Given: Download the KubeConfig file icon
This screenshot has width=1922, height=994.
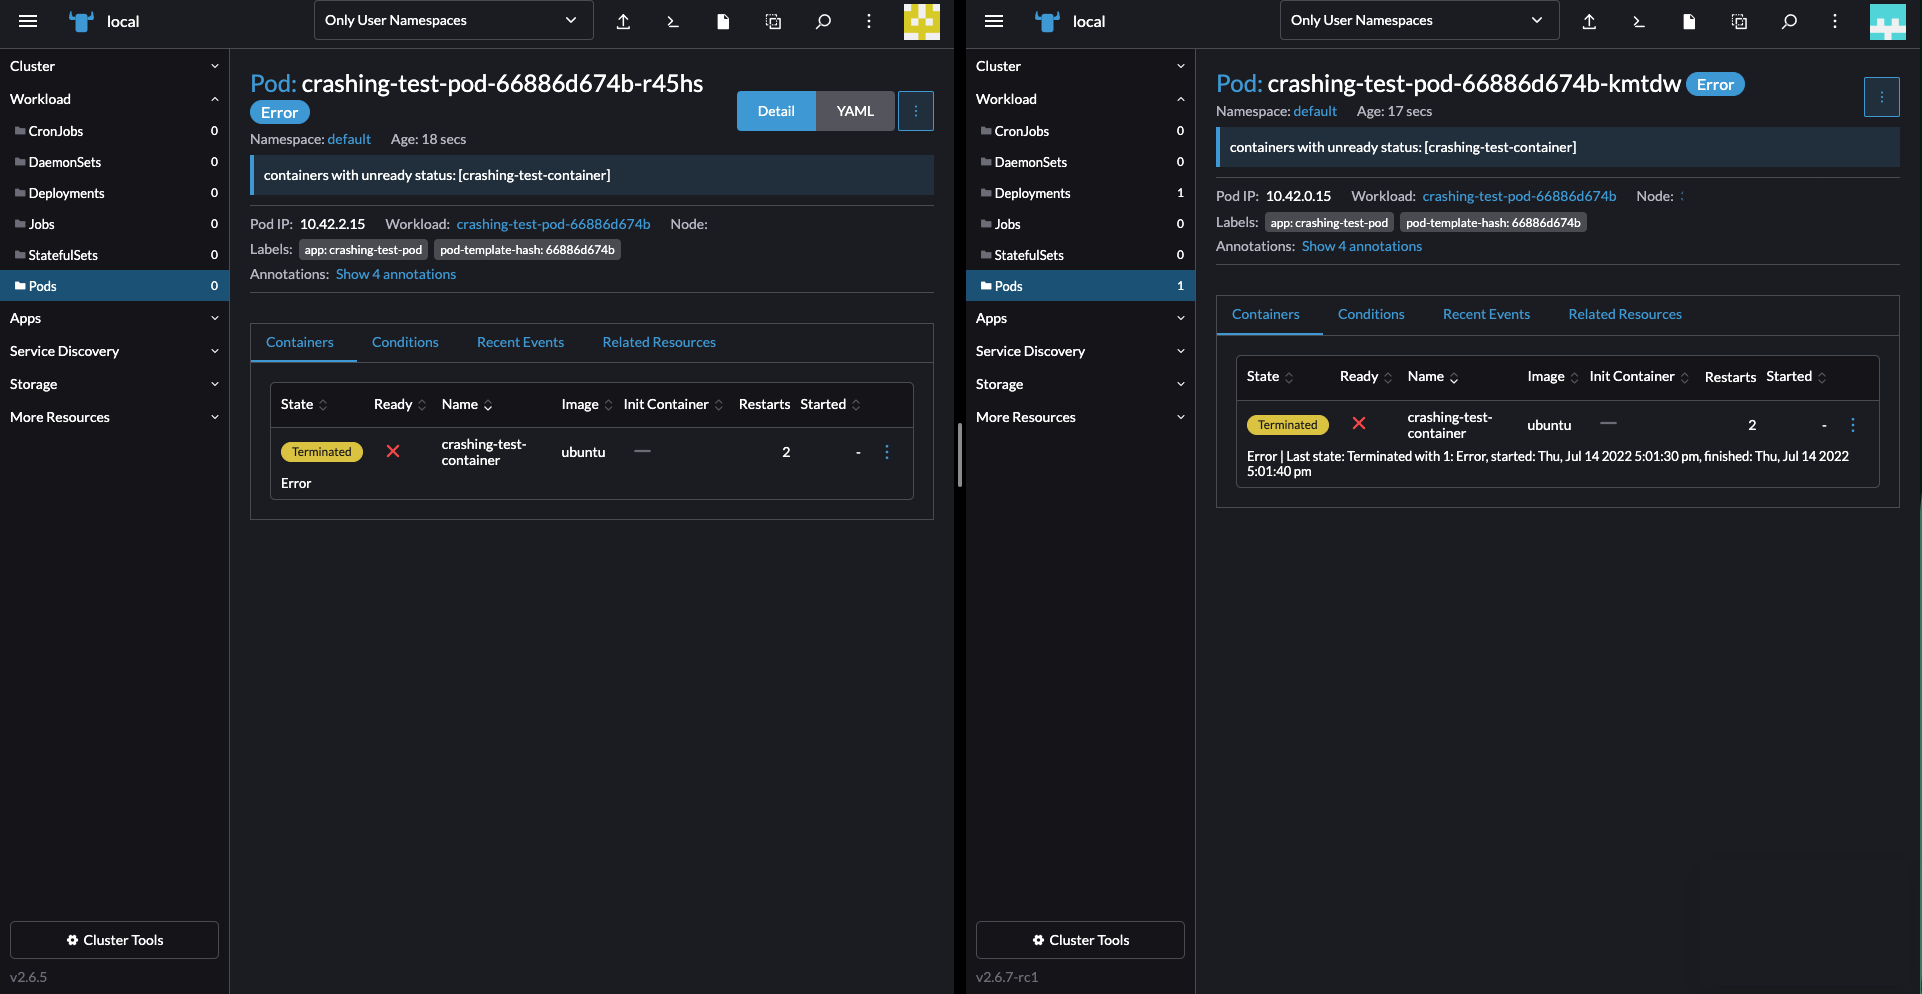Looking at the screenshot, I should (x=723, y=21).
